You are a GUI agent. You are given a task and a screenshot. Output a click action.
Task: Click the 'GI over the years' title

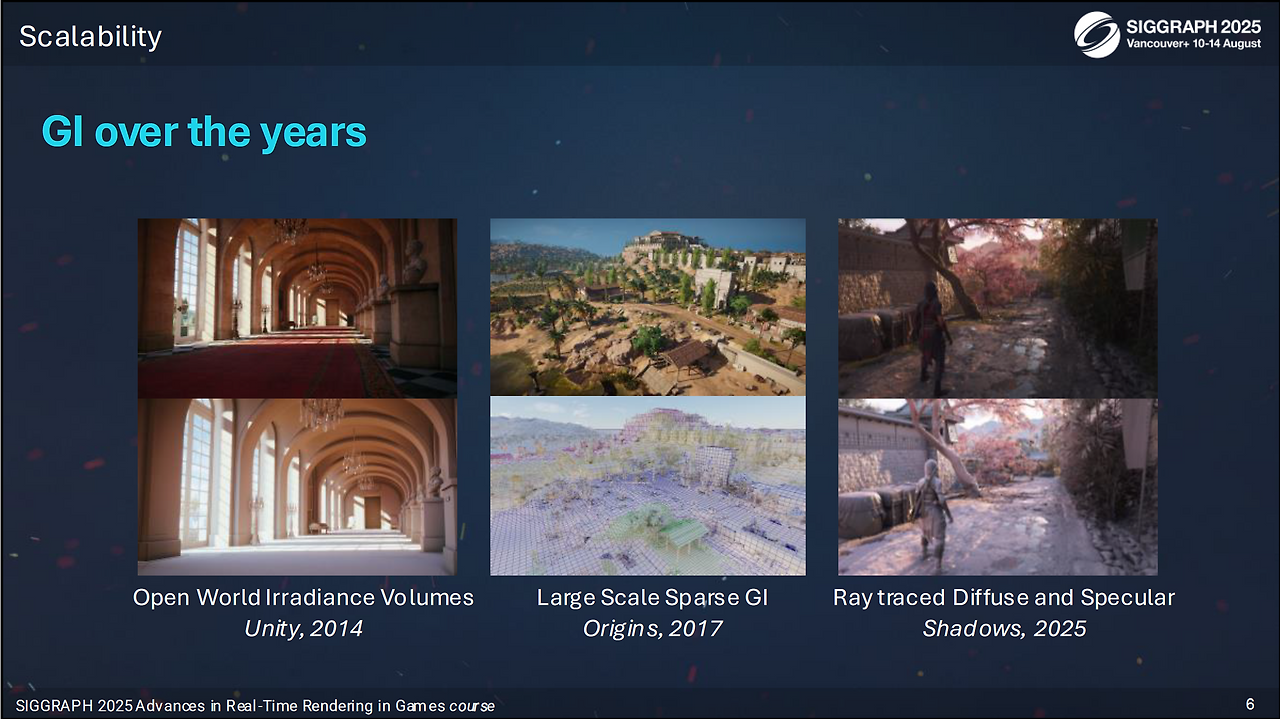pyautogui.click(x=204, y=132)
